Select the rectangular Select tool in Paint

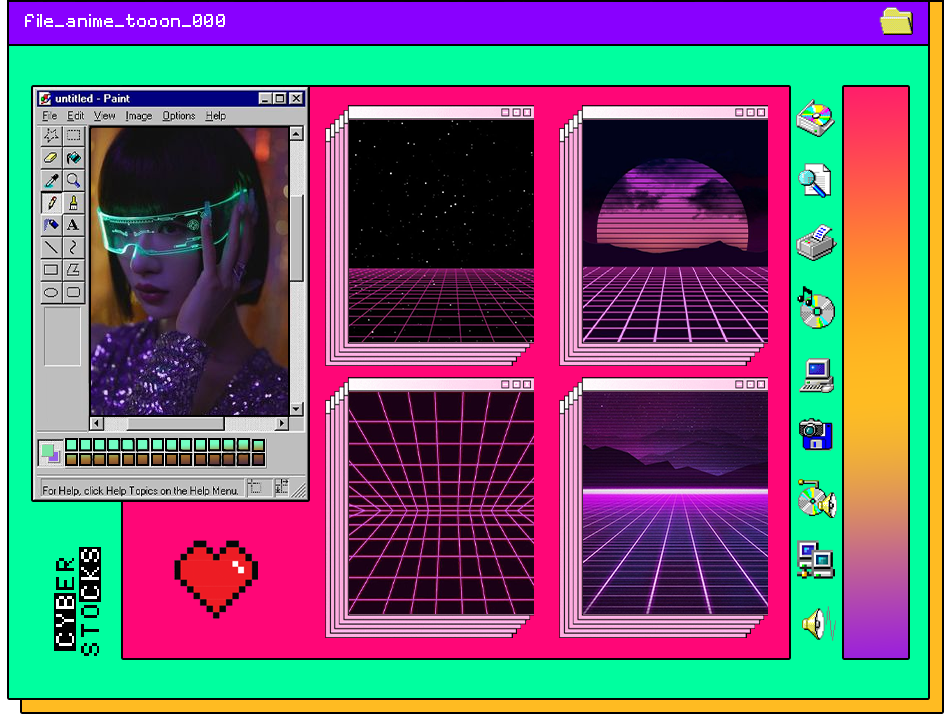coord(73,136)
